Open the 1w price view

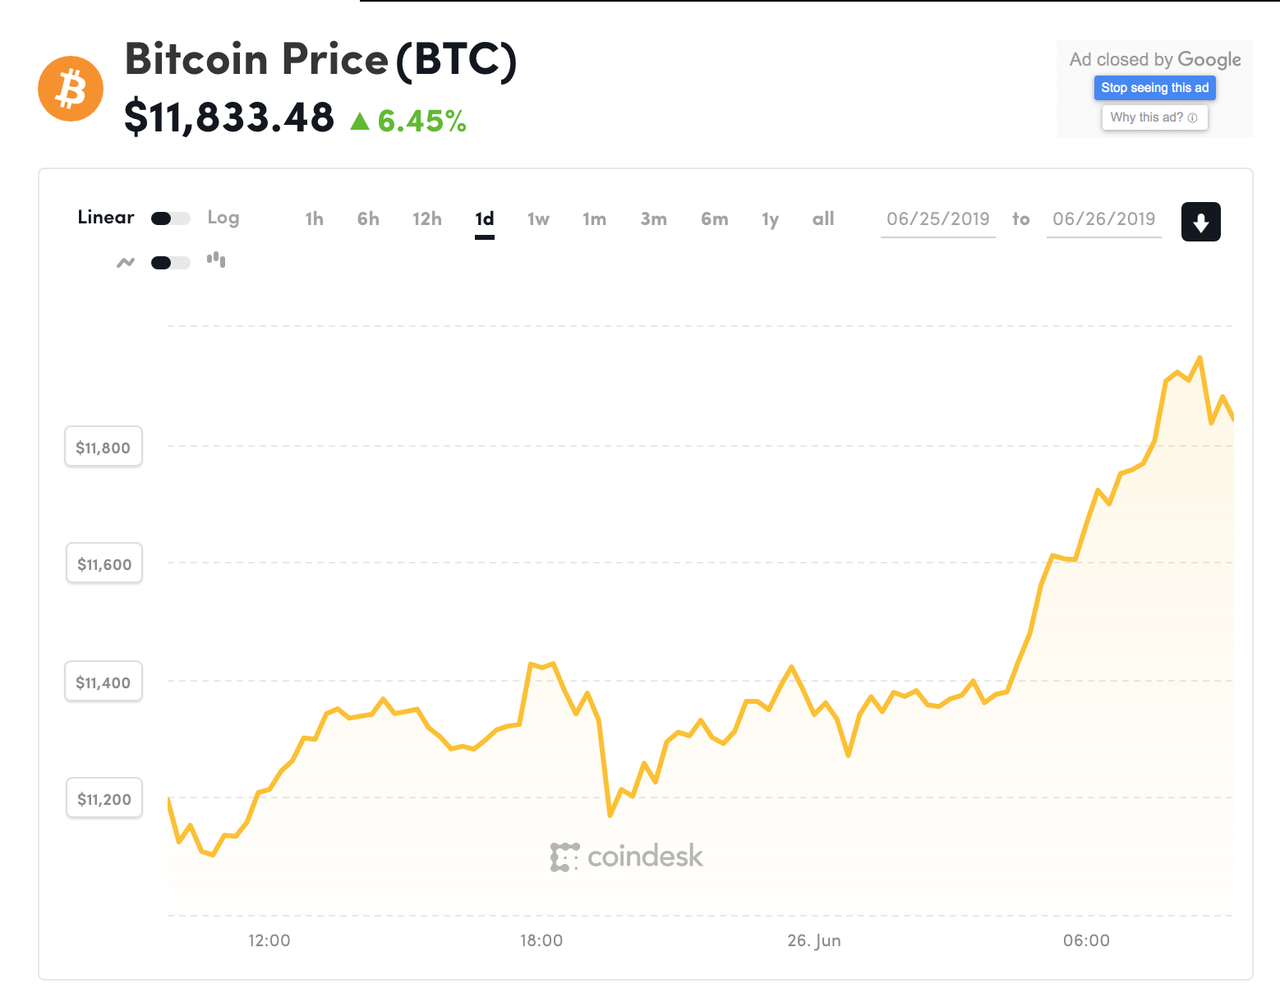click(x=539, y=218)
